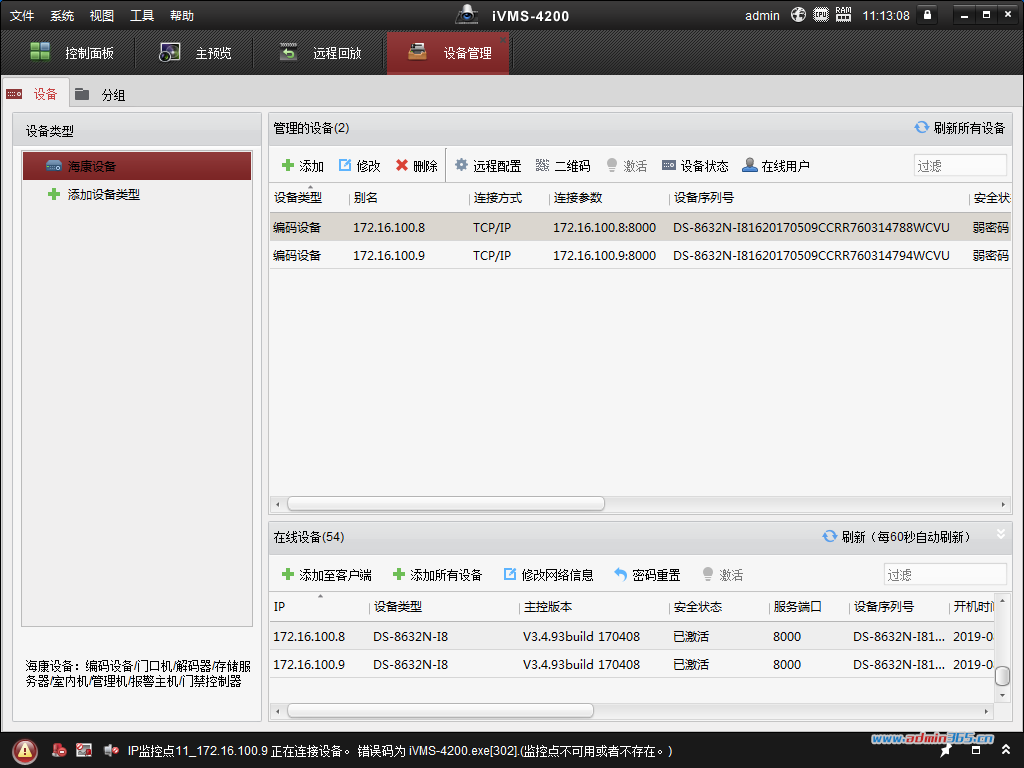Click the managed devices 过滤 filter field
1024x768 pixels.
point(959,166)
